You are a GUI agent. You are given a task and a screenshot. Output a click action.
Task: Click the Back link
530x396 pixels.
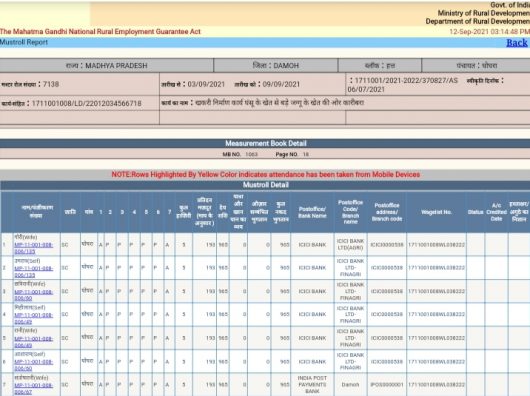click(x=516, y=43)
